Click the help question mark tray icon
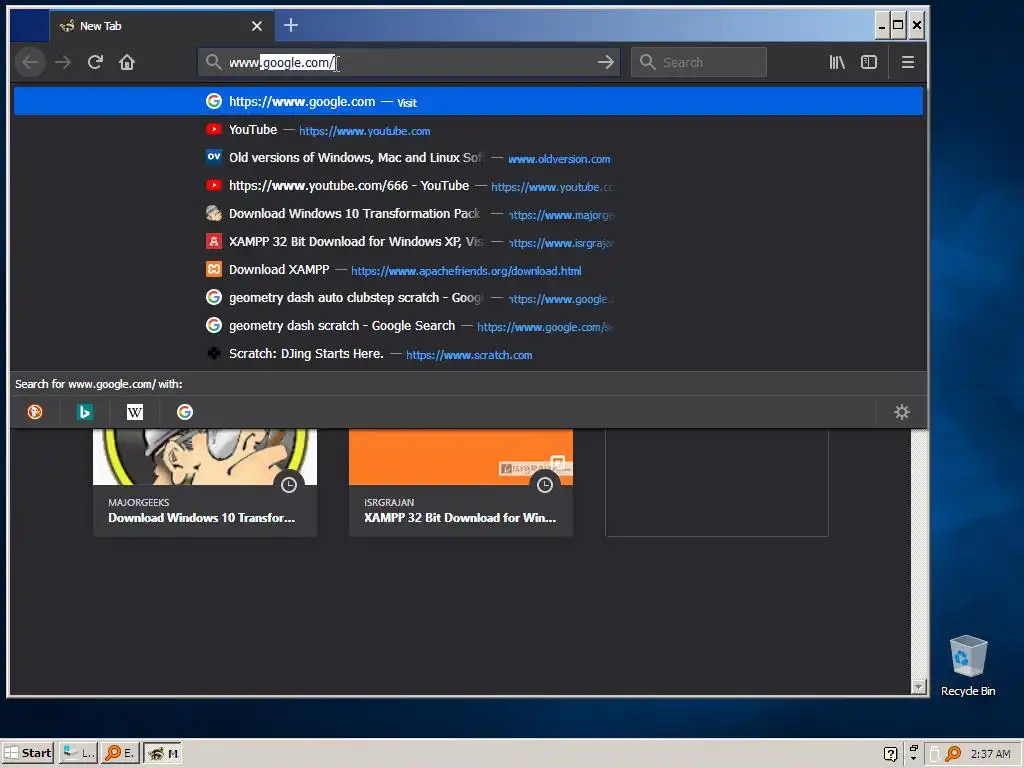The height and width of the screenshot is (768, 1024). [x=890, y=754]
